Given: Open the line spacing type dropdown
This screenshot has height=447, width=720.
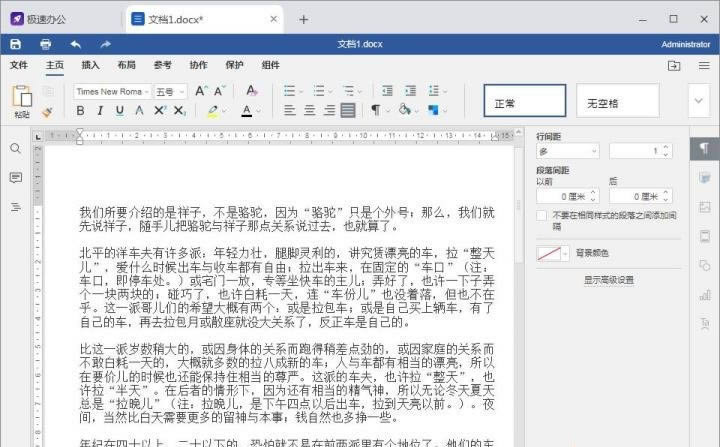Looking at the screenshot, I should click(567, 151).
